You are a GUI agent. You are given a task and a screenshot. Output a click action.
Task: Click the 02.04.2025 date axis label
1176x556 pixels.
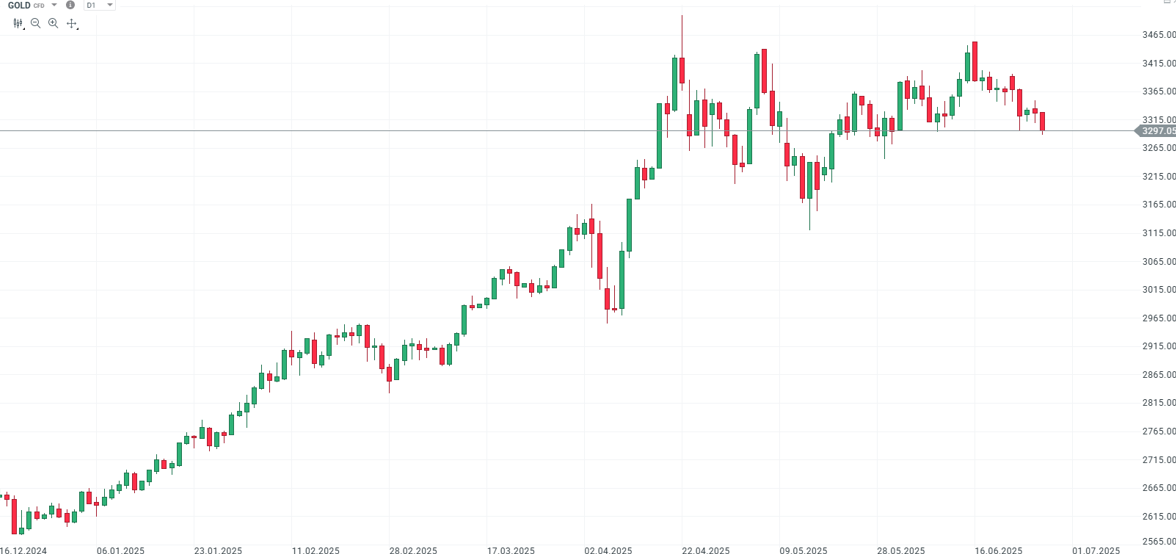click(x=608, y=550)
